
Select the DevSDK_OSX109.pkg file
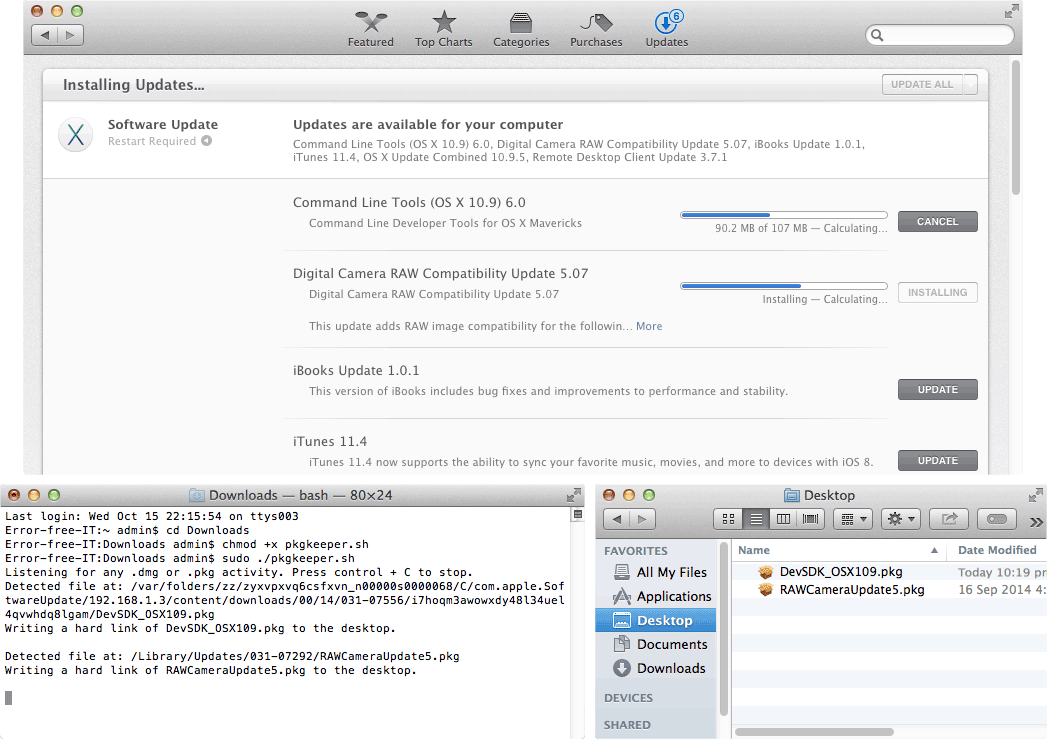point(840,572)
